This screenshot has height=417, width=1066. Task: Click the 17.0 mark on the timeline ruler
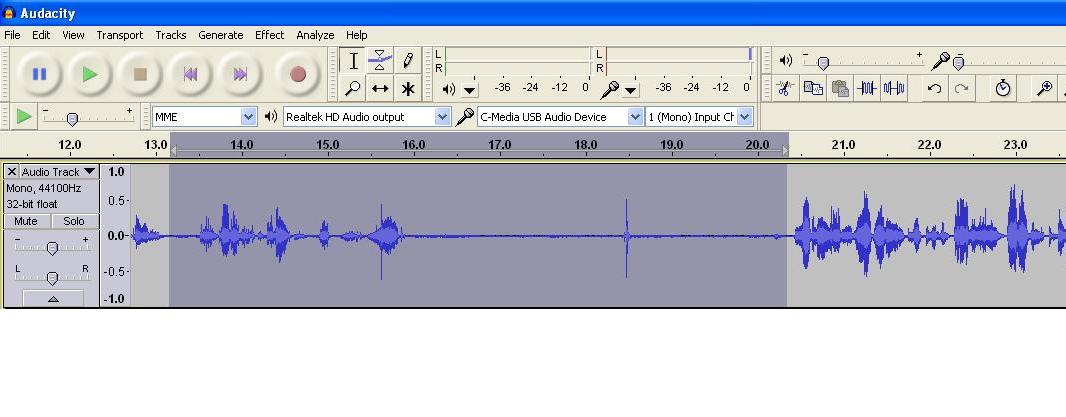click(x=499, y=145)
